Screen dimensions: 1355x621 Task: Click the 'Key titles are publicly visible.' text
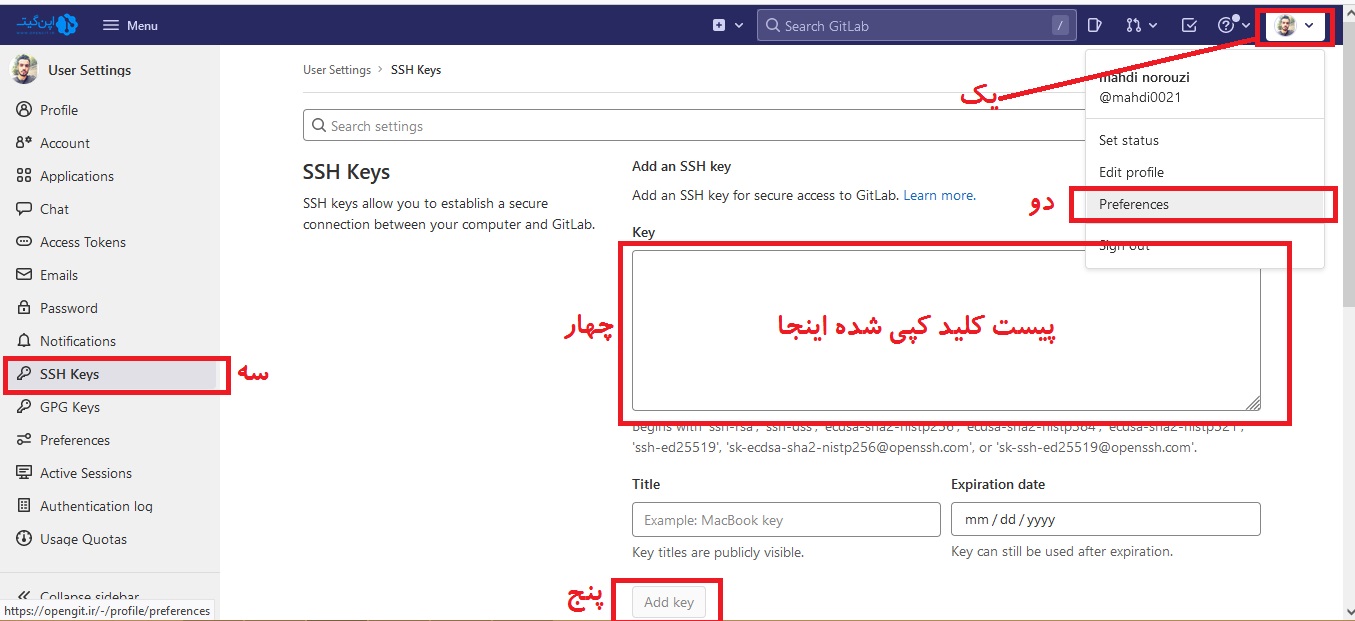pos(718,552)
